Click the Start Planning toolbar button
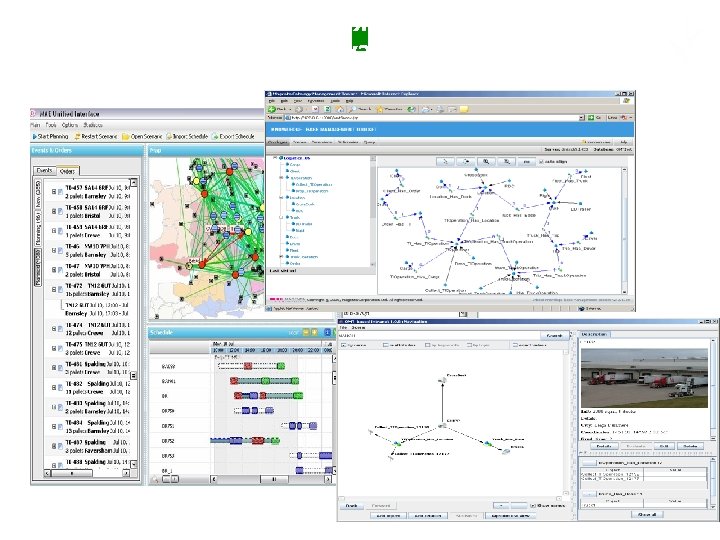The width and height of the screenshot is (720, 540). tap(51, 136)
